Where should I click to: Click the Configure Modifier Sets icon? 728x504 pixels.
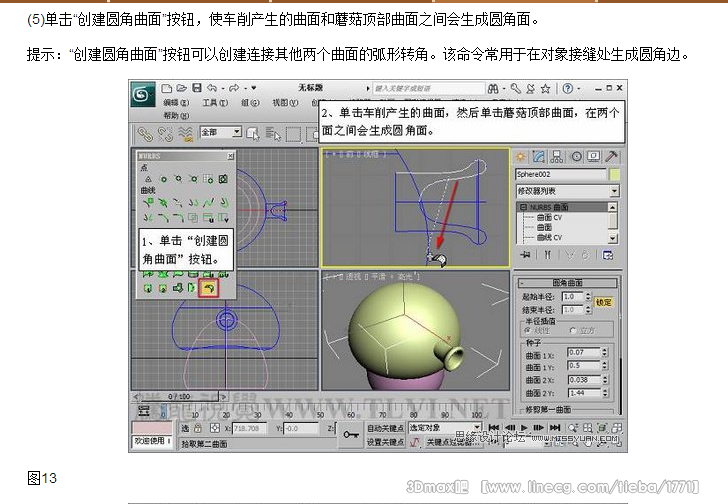tap(608, 255)
